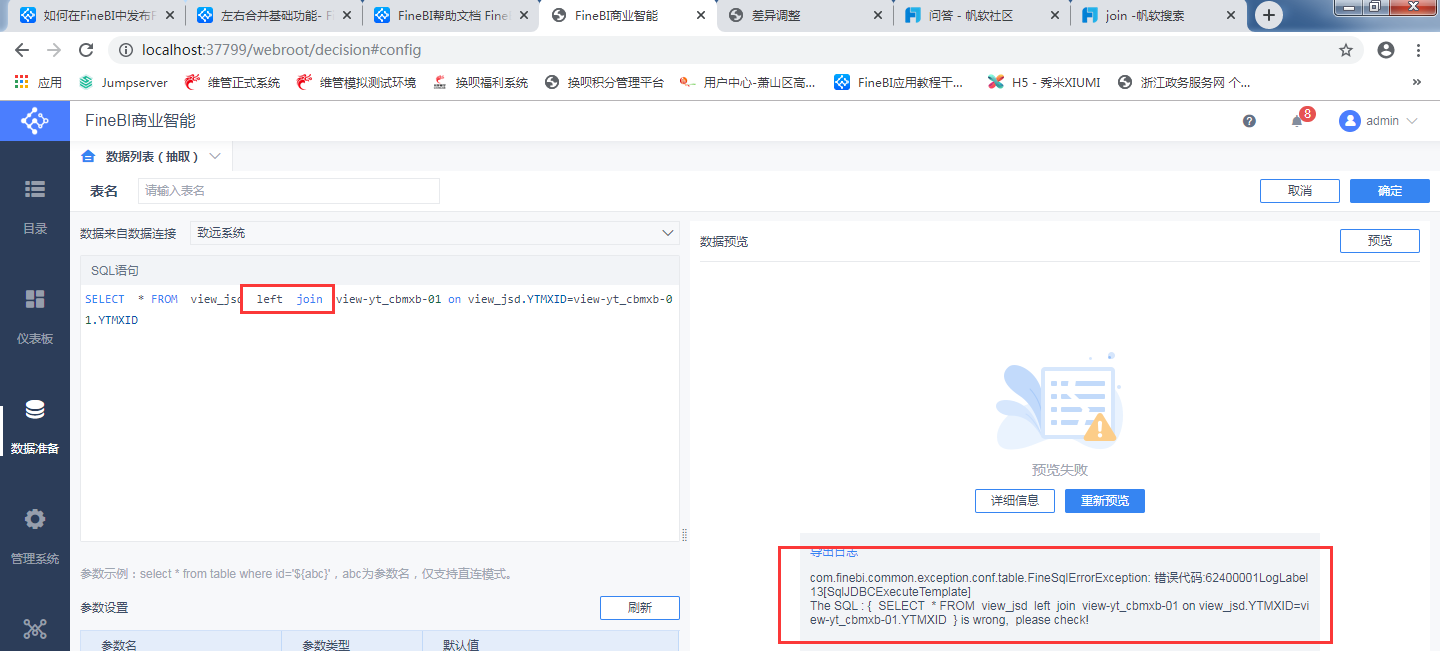1440x651 pixels.
Task: Click the panel splitter handle beside SQL editor
Action: tap(684, 535)
